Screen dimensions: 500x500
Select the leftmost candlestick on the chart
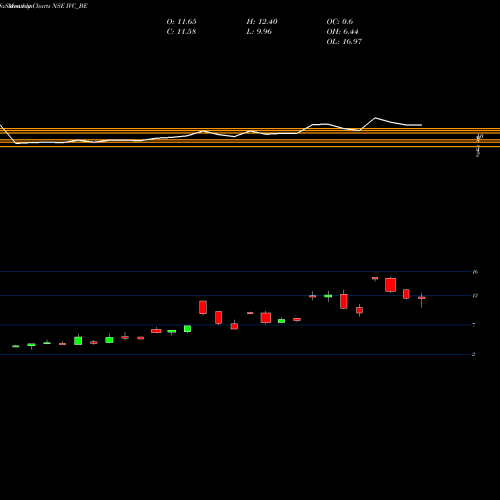click(16, 346)
